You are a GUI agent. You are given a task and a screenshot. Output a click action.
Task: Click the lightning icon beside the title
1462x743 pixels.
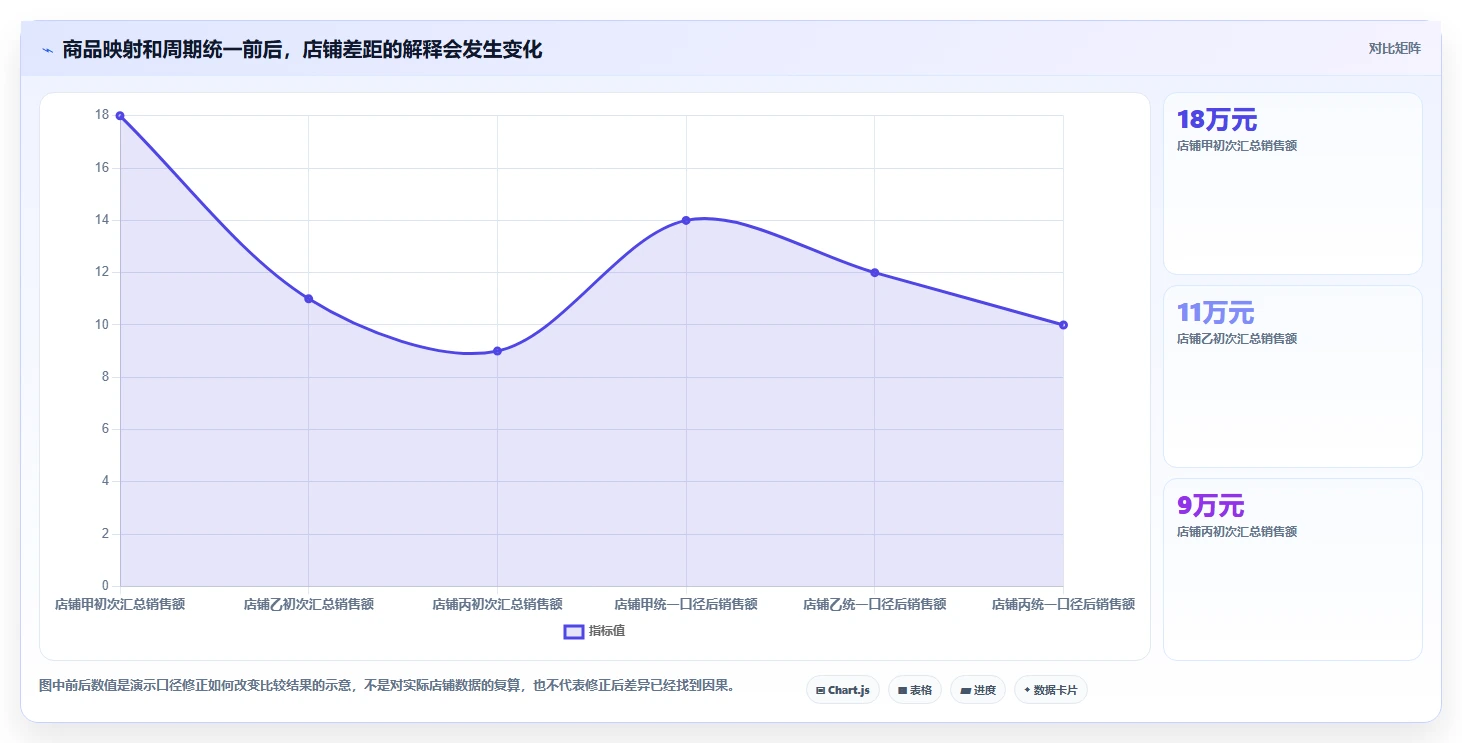click(47, 50)
